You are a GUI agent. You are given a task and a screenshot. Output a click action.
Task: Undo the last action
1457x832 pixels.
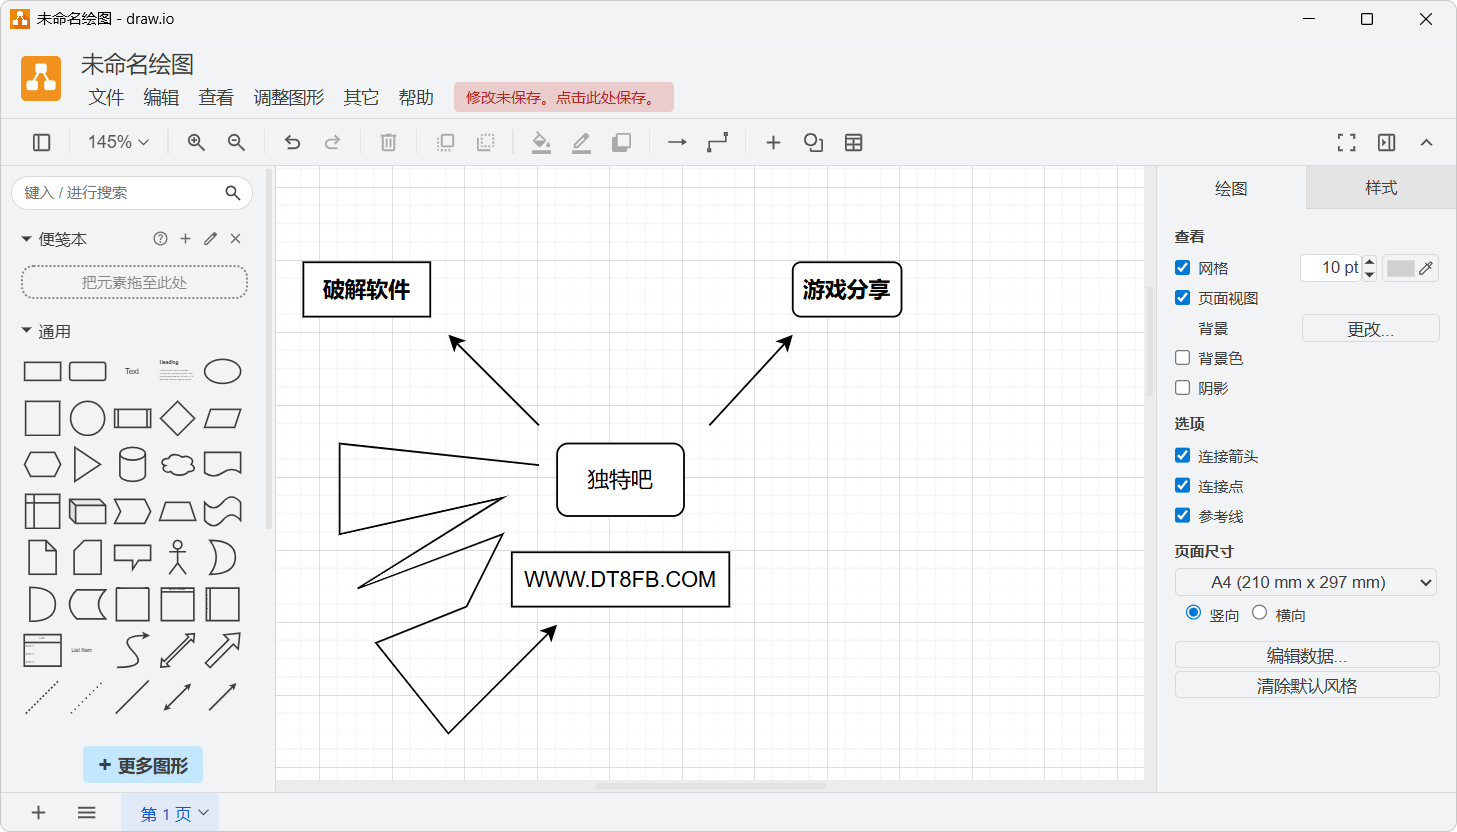coord(292,143)
